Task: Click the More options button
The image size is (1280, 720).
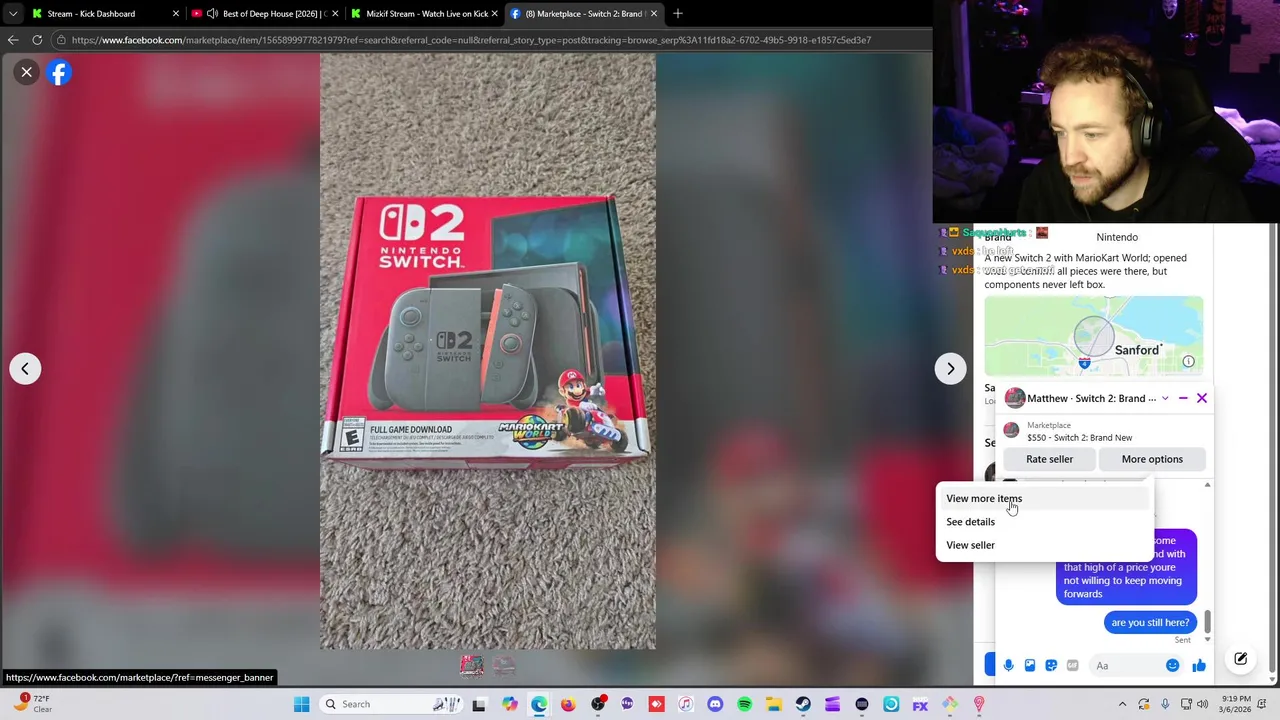Action: (x=1152, y=459)
